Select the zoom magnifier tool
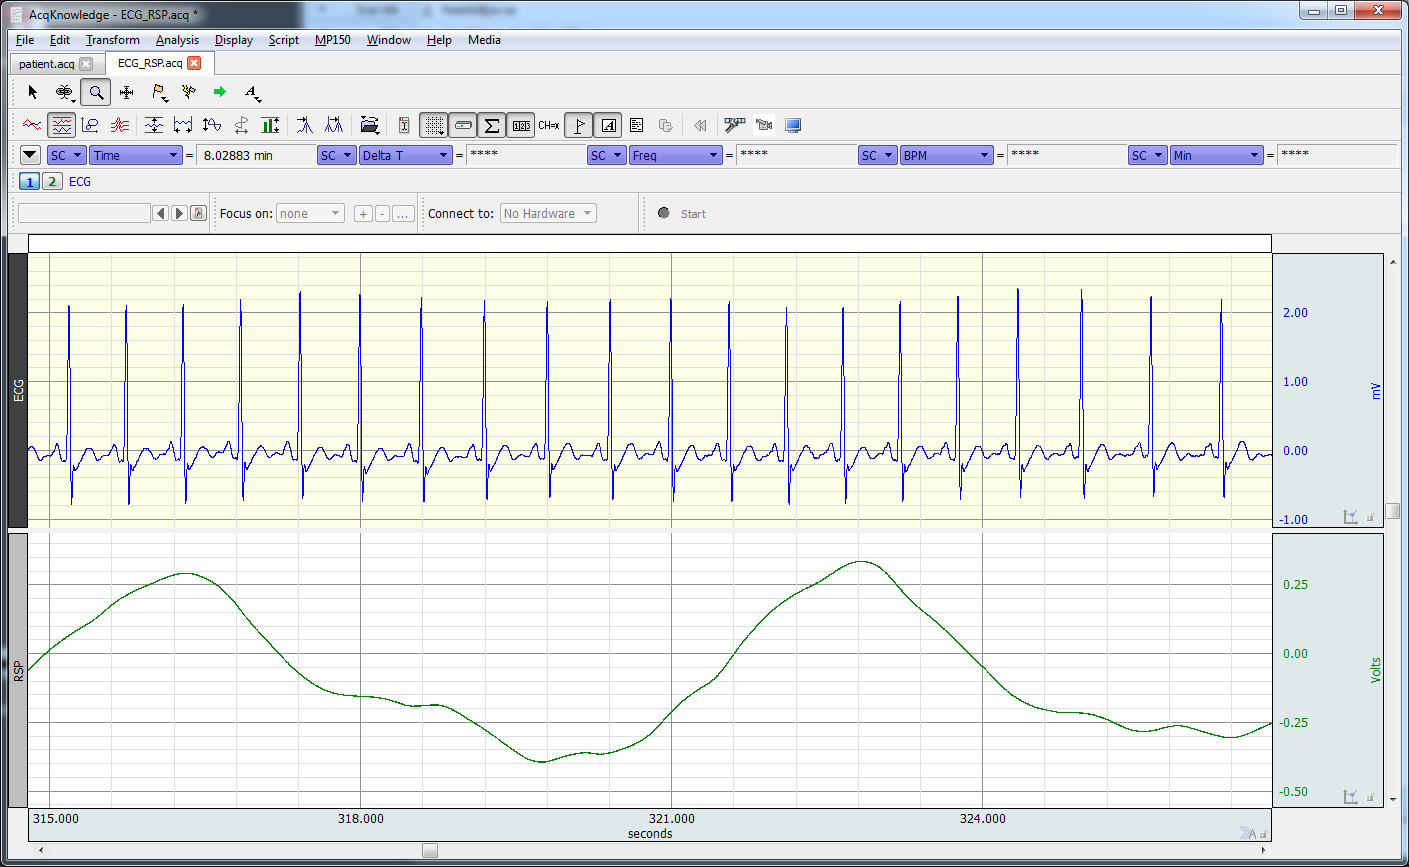The height and width of the screenshot is (867, 1409). pyautogui.click(x=95, y=92)
